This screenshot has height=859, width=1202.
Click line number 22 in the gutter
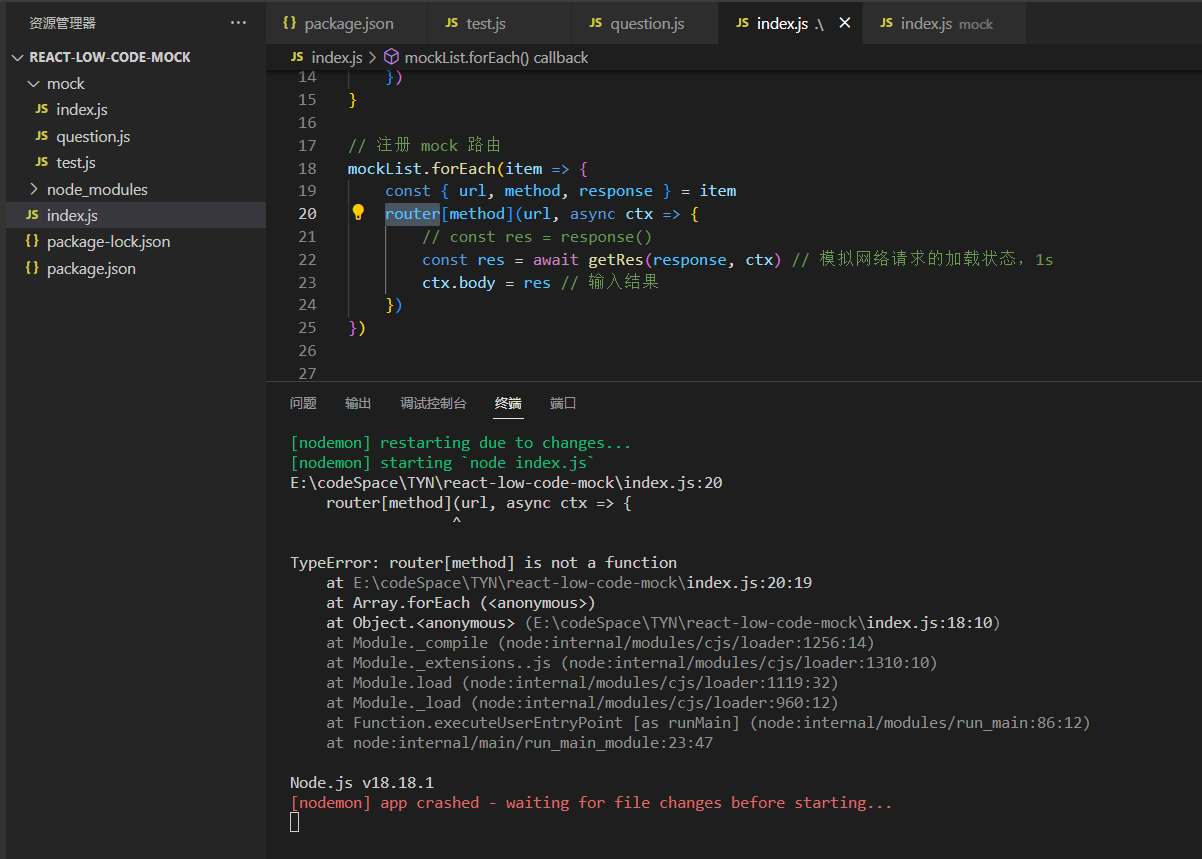307,259
